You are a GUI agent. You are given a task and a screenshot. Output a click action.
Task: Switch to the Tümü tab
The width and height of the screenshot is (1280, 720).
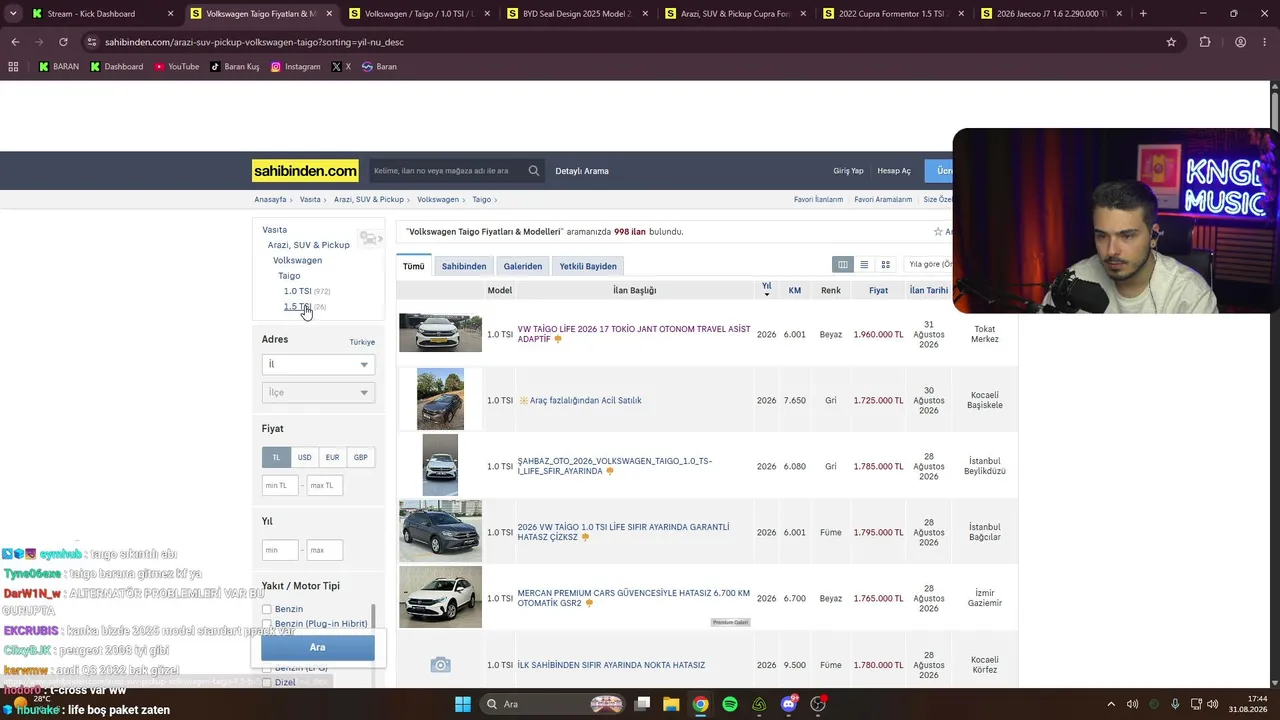point(414,266)
